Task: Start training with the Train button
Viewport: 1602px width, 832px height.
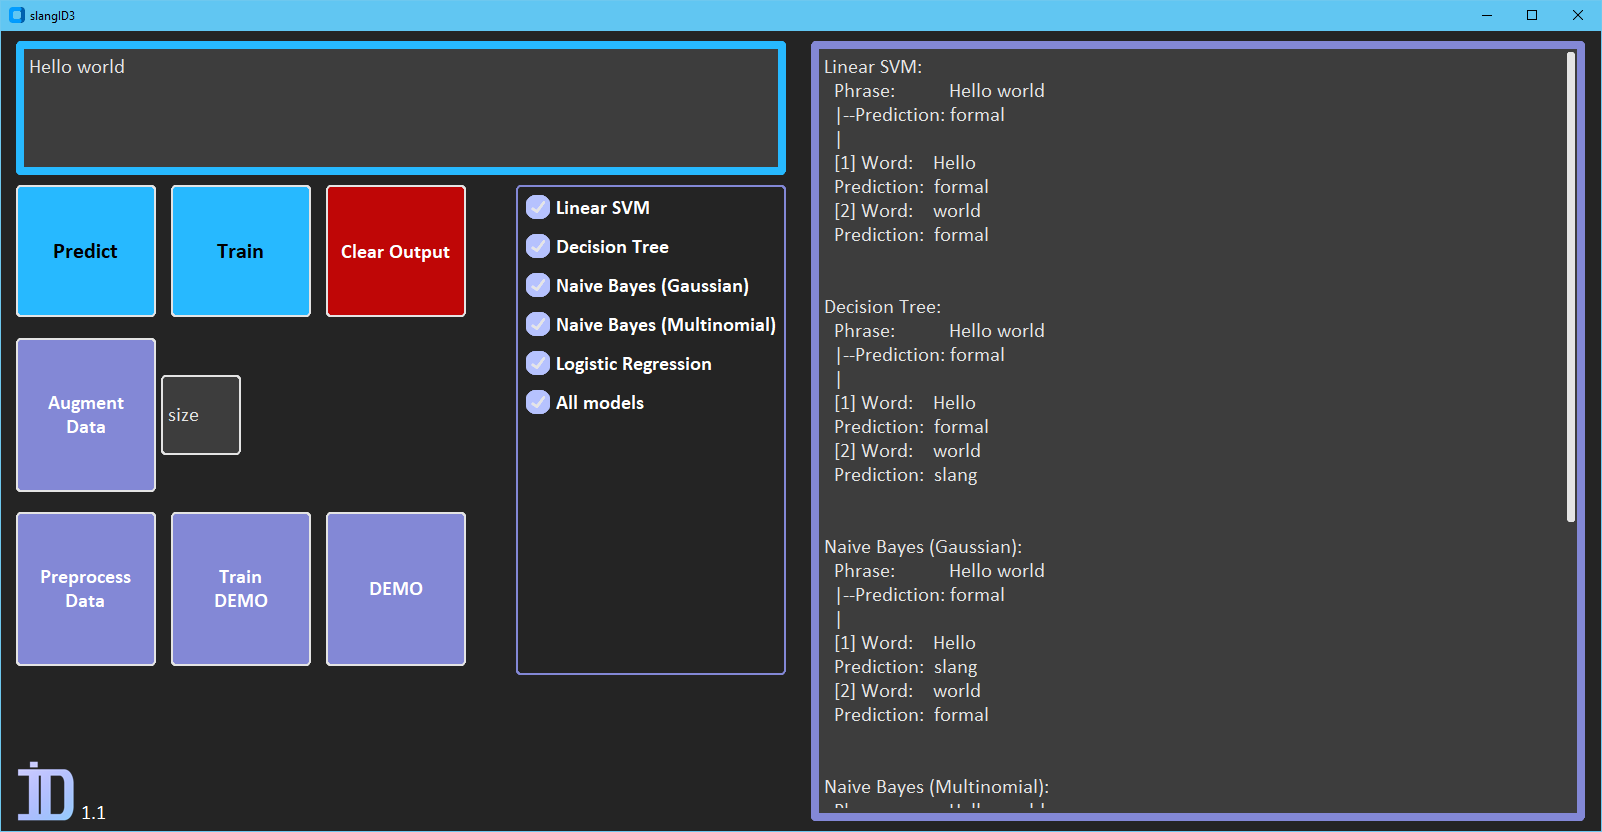Action: pyautogui.click(x=241, y=251)
